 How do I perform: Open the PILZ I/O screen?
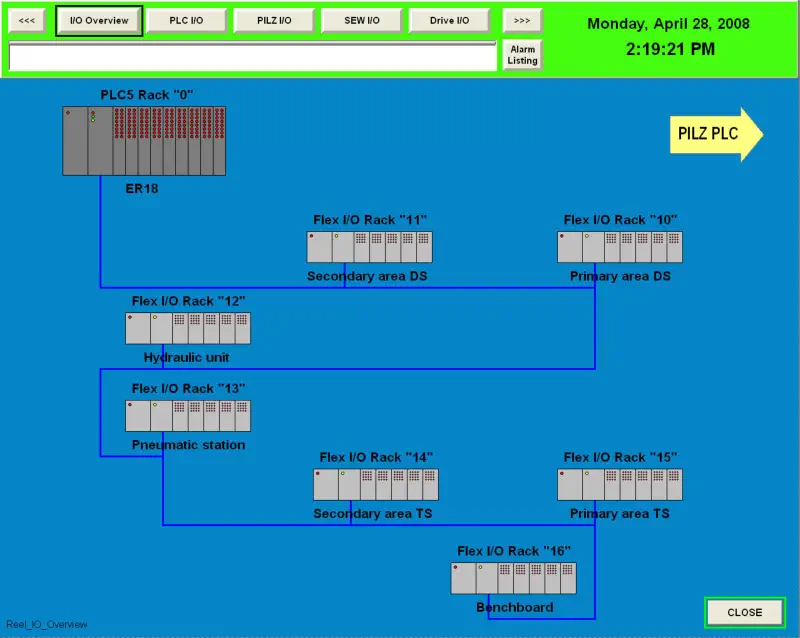pyautogui.click(x=273, y=20)
